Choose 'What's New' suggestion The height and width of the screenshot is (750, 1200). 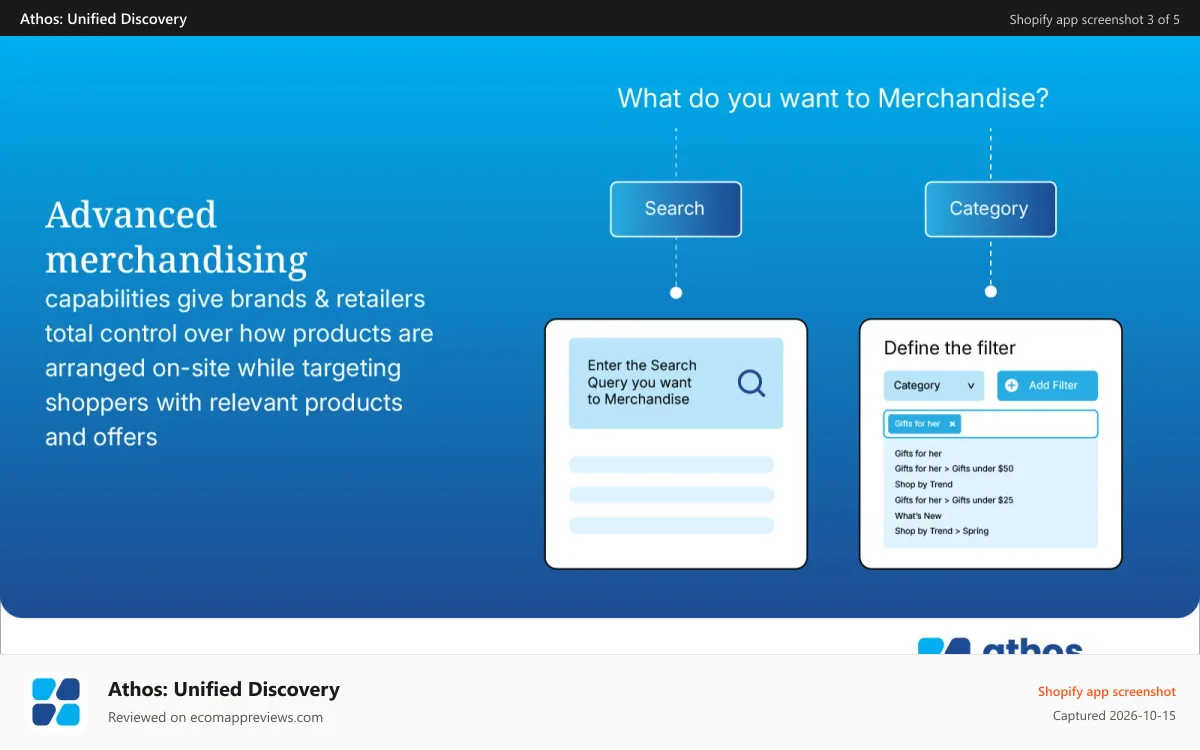click(918, 516)
